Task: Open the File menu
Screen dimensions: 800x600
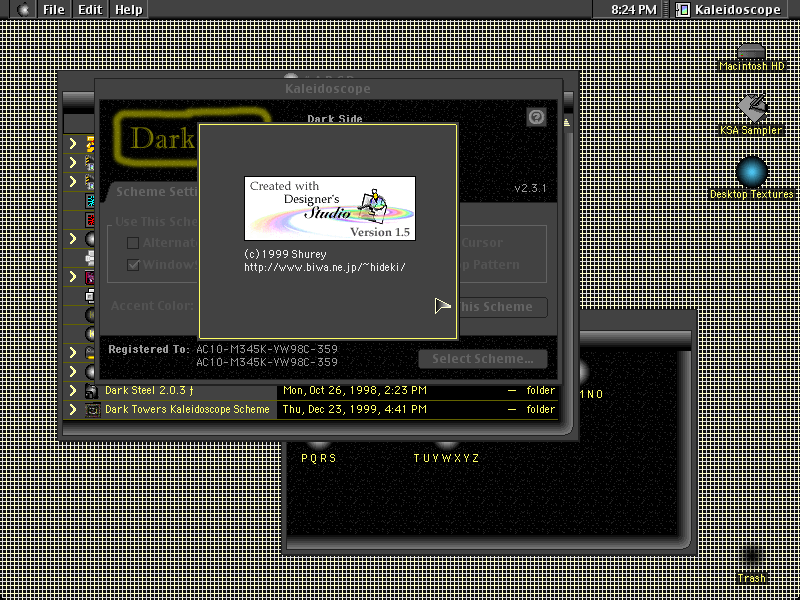Action: [x=54, y=9]
